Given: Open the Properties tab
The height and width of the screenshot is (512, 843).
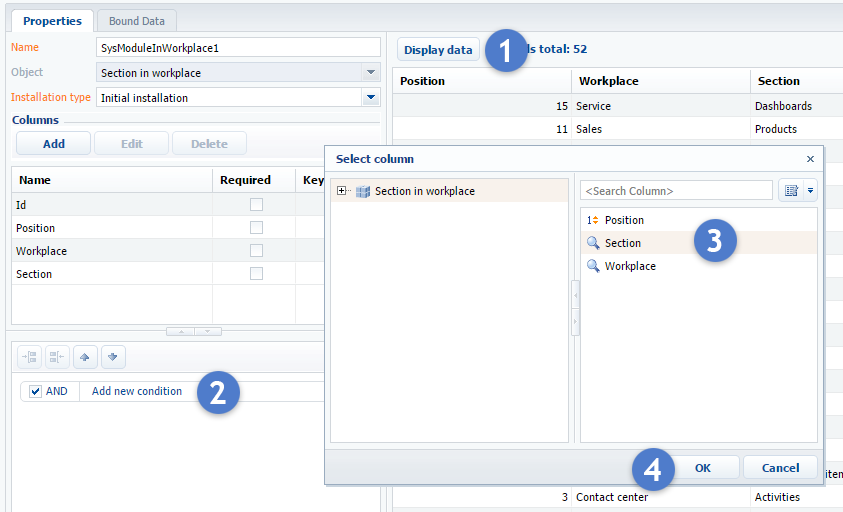Looking at the screenshot, I should click(x=52, y=20).
